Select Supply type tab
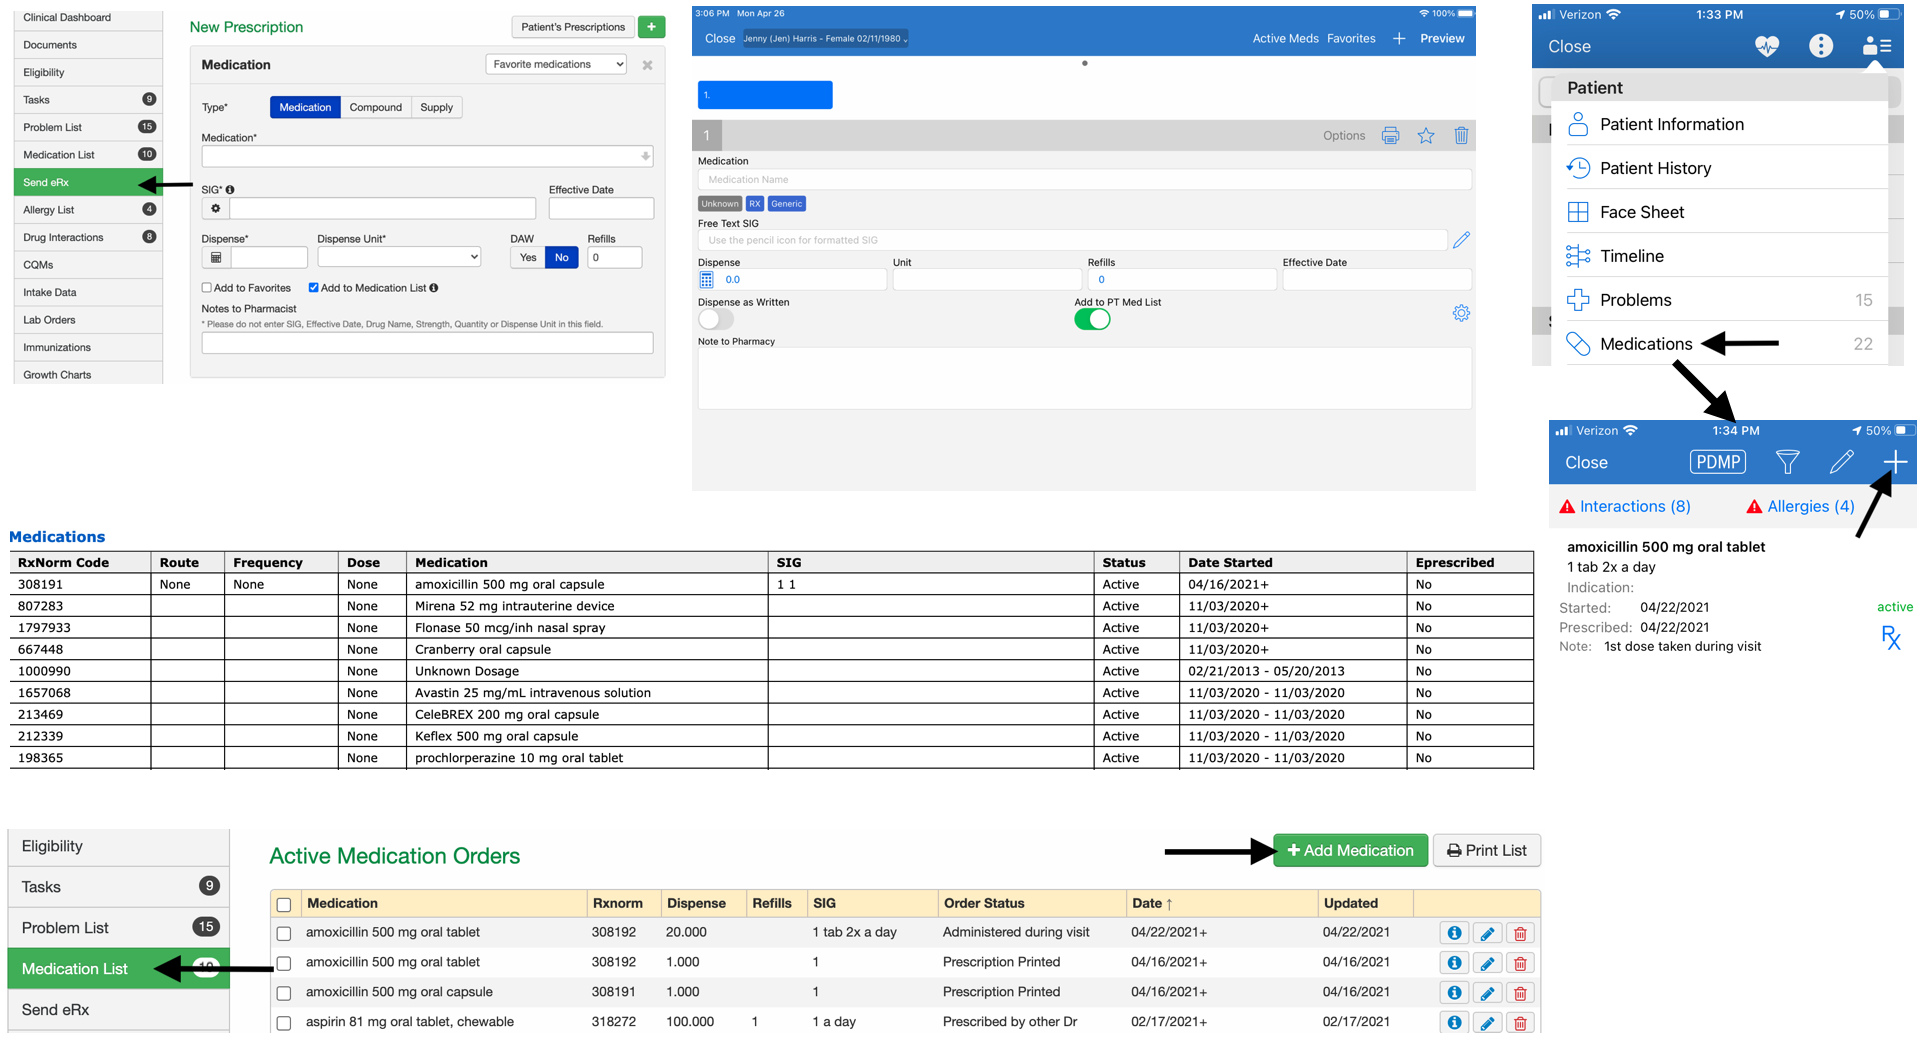Screen dimensions: 1917x1053 (437, 108)
